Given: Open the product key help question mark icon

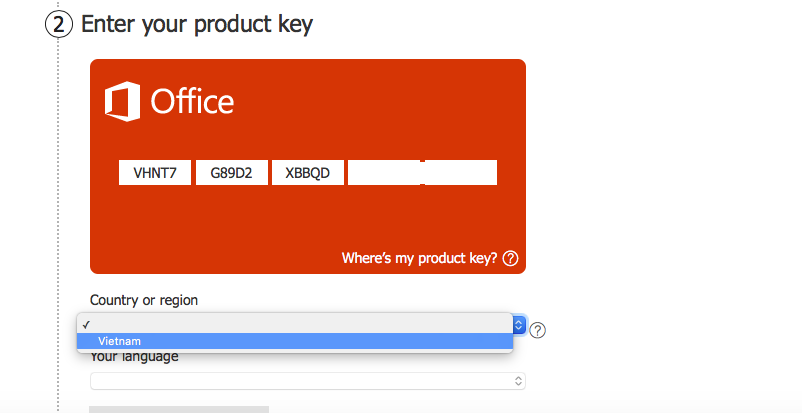Looking at the screenshot, I should [x=510, y=258].
